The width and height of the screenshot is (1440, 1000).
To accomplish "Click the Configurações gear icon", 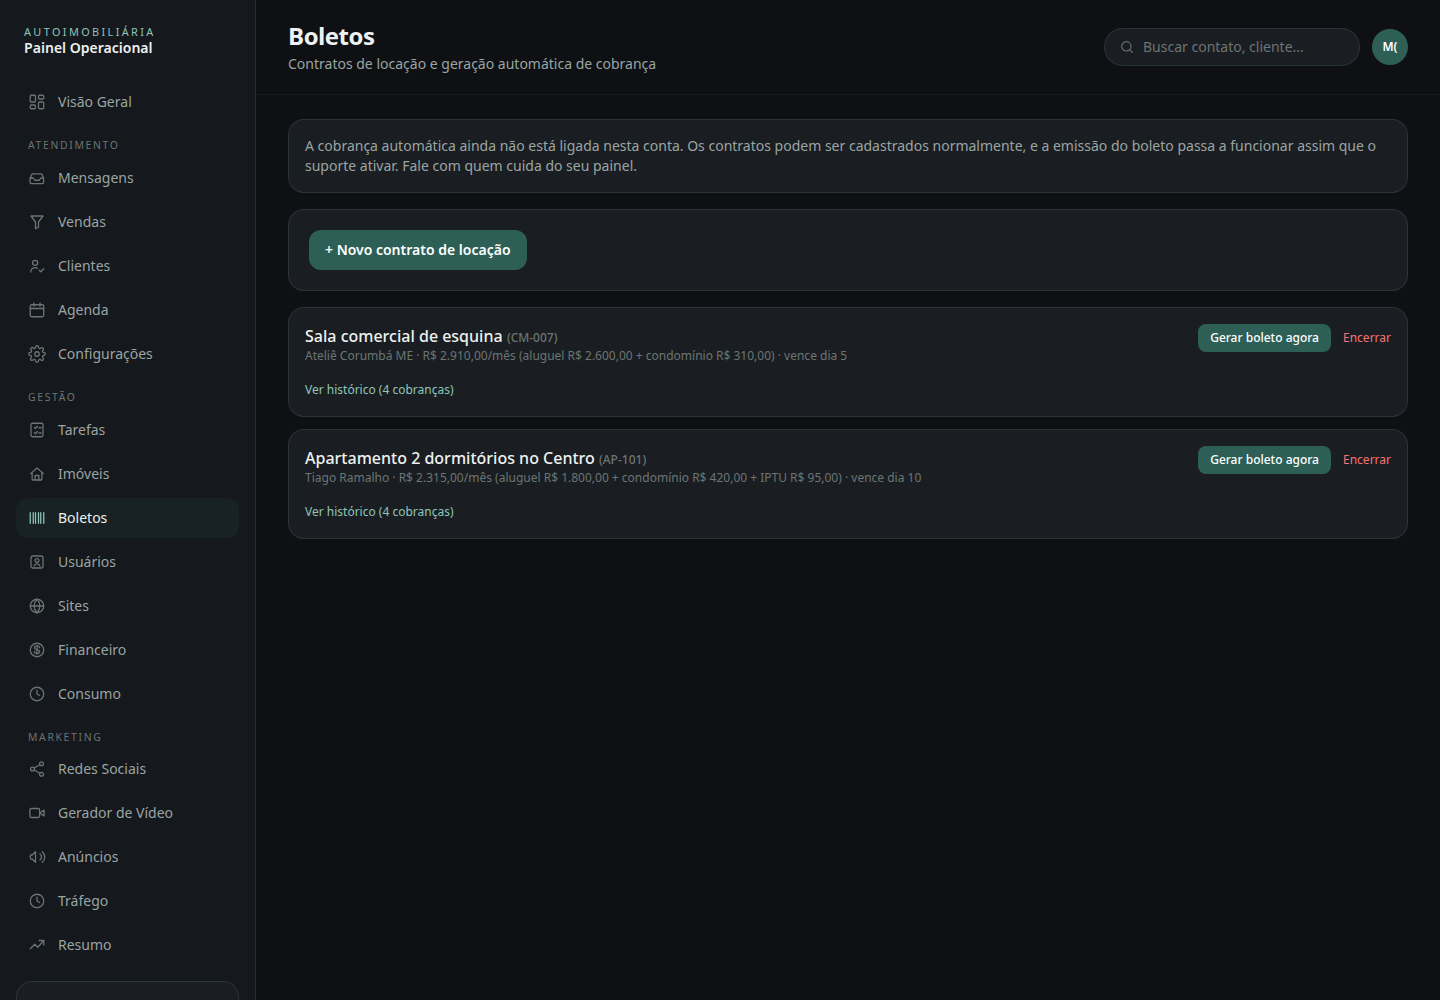I will pyautogui.click(x=37, y=354).
